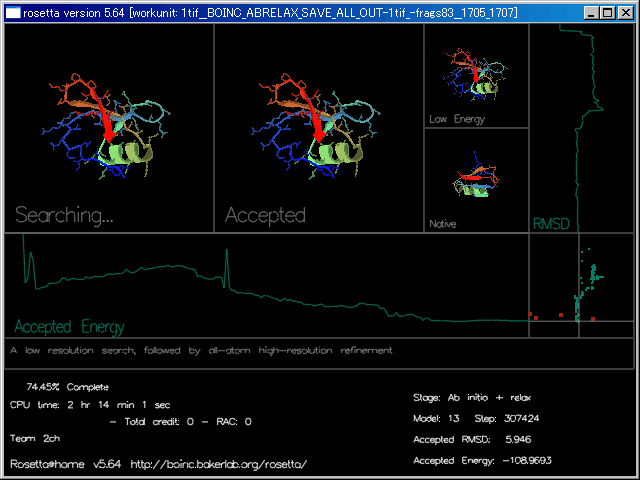The width and height of the screenshot is (640, 480).
Task: Click the Accepted Energy graph label
Action: (x=70, y=327)
